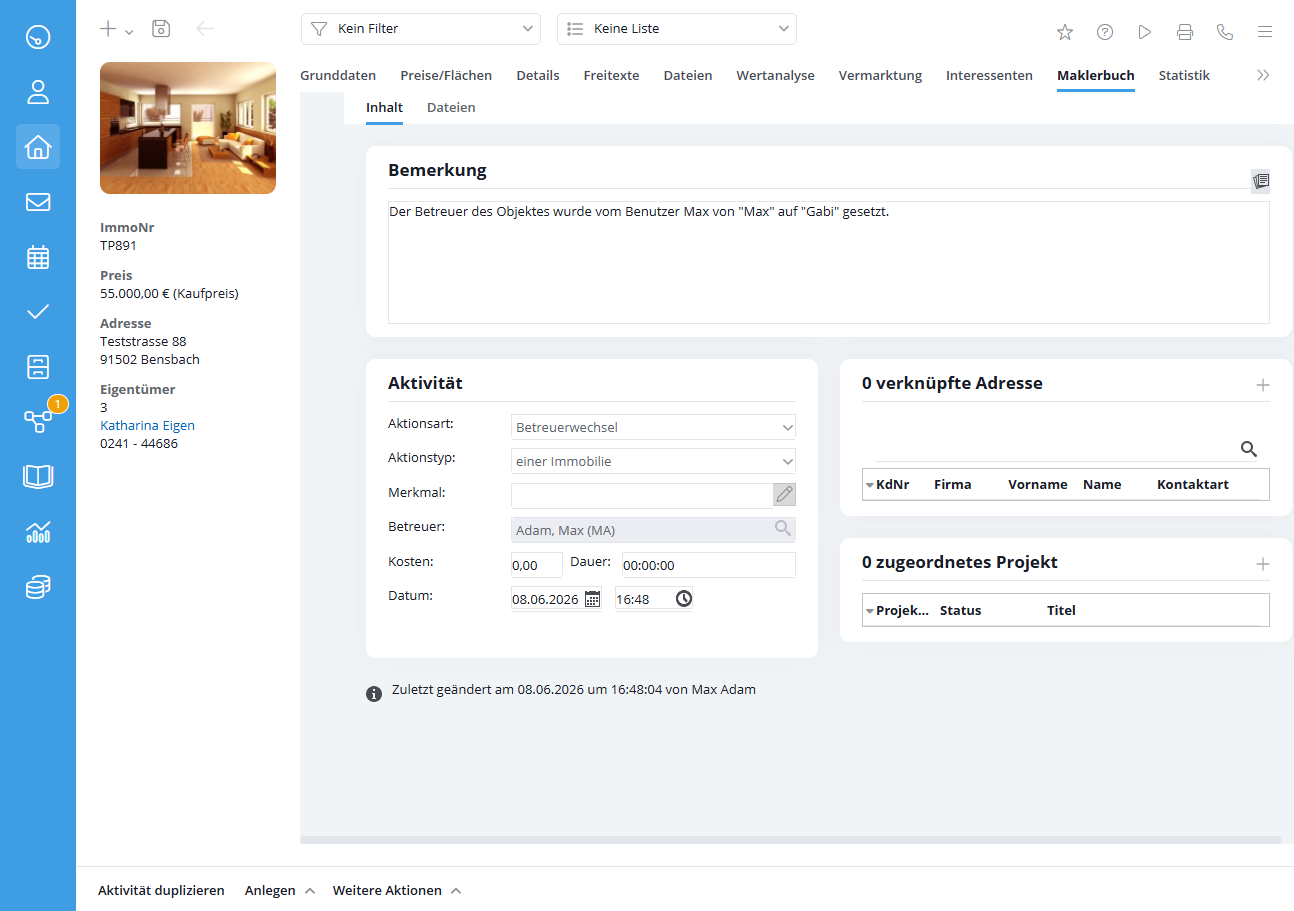Click the plus icon to create new
The width and height of the screenshot is (1294, 911).
tap(108, 29)
